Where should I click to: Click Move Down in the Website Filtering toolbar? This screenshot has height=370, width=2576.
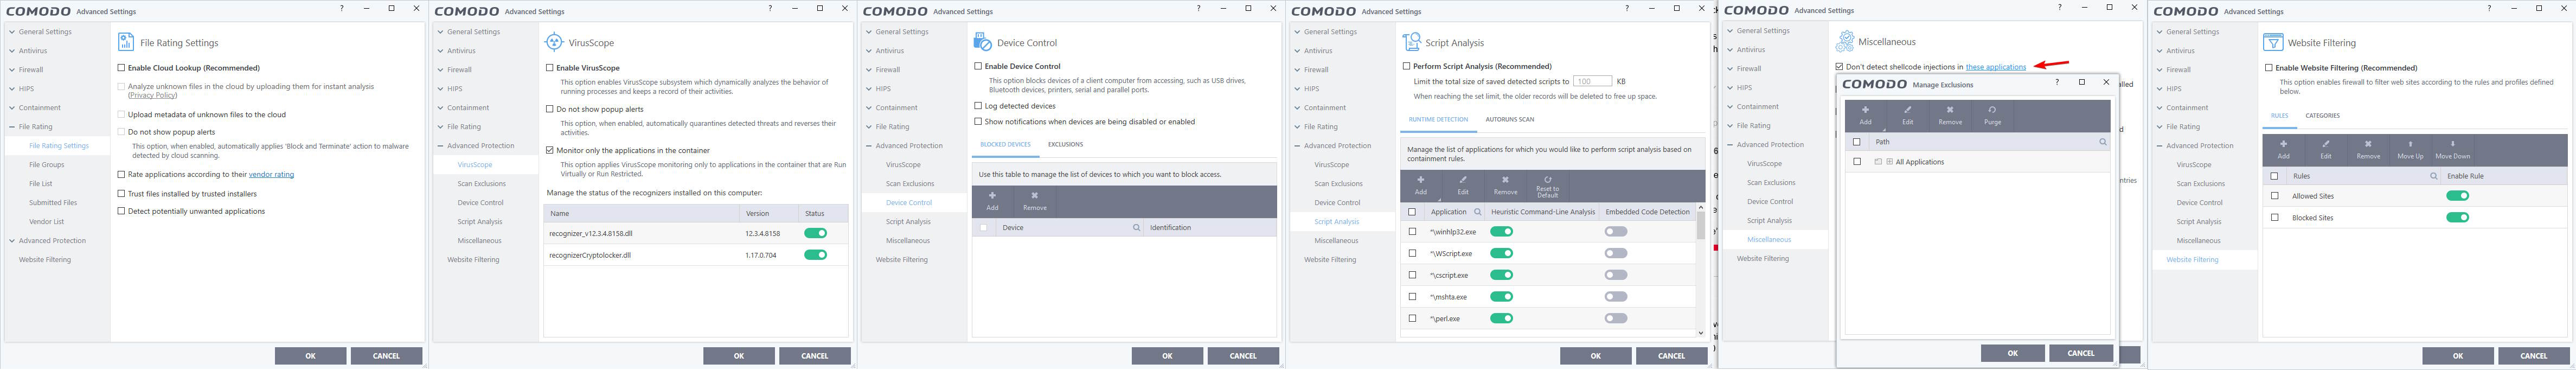coord(2452,150)
